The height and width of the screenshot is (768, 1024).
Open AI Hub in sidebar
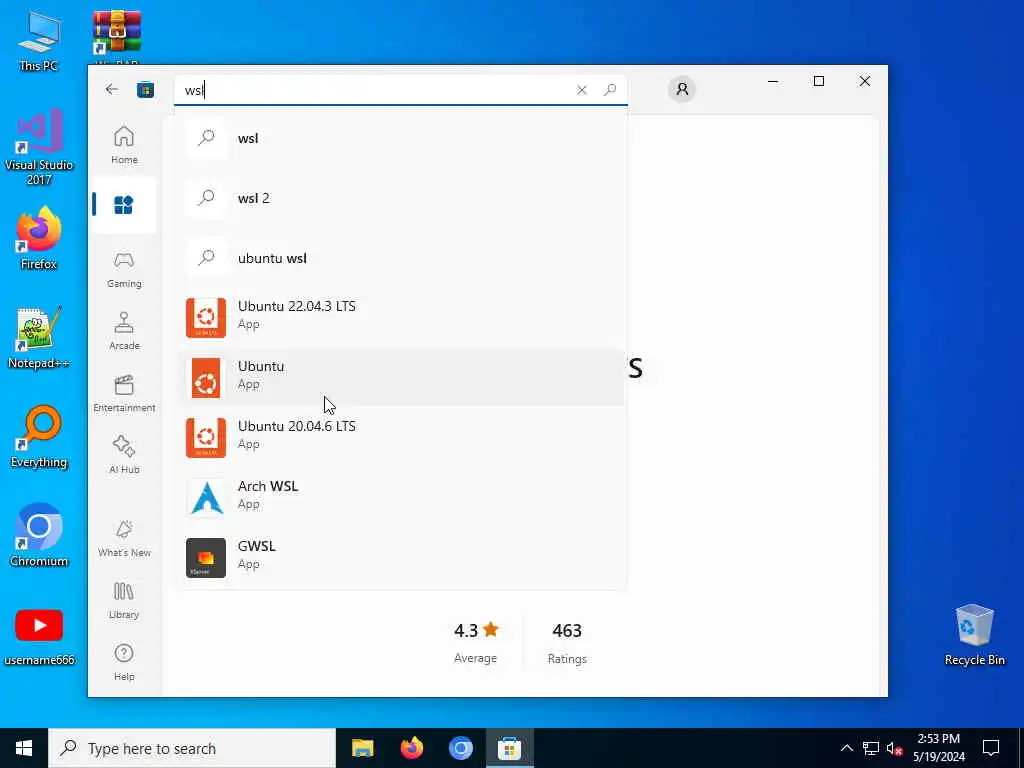[x=124, y=455]
